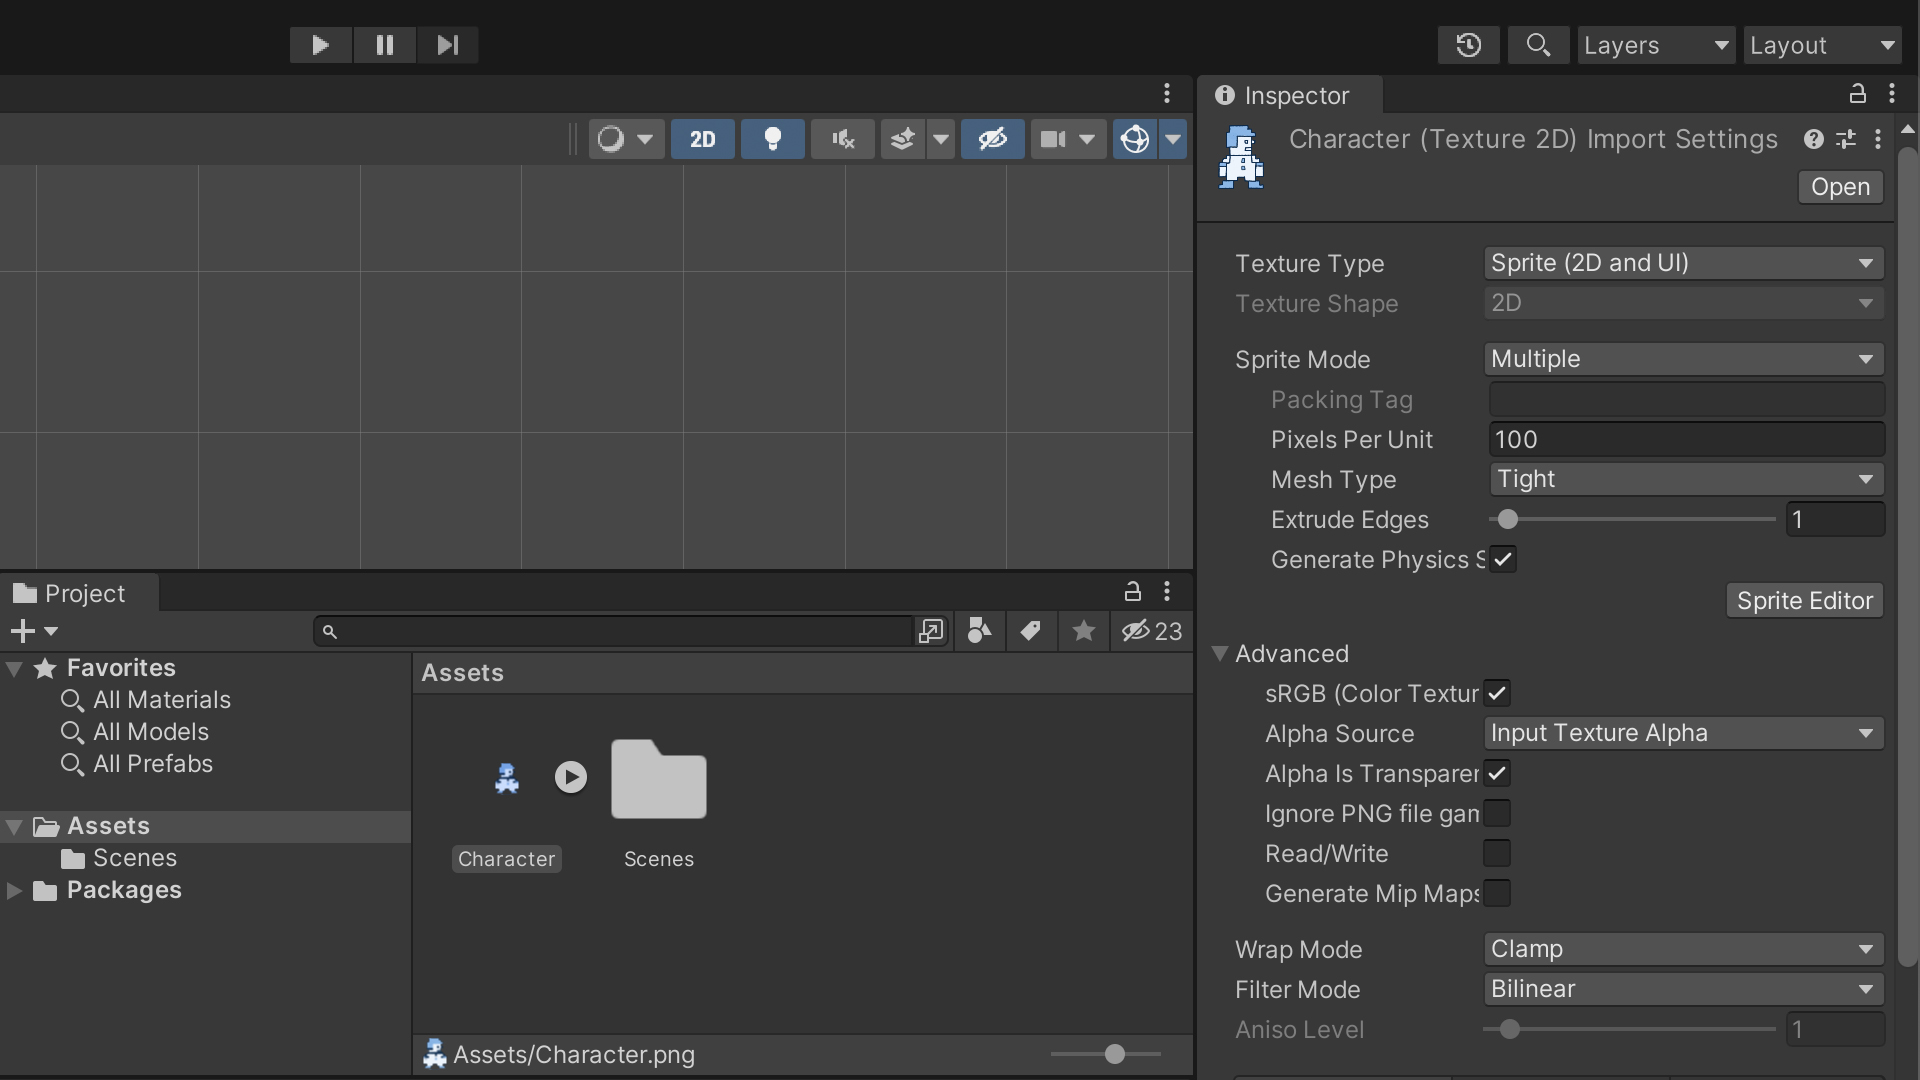The image size is (1920, 1080).
Task: Click the Extrude Edges slider handle
Action: (1508, 519)
